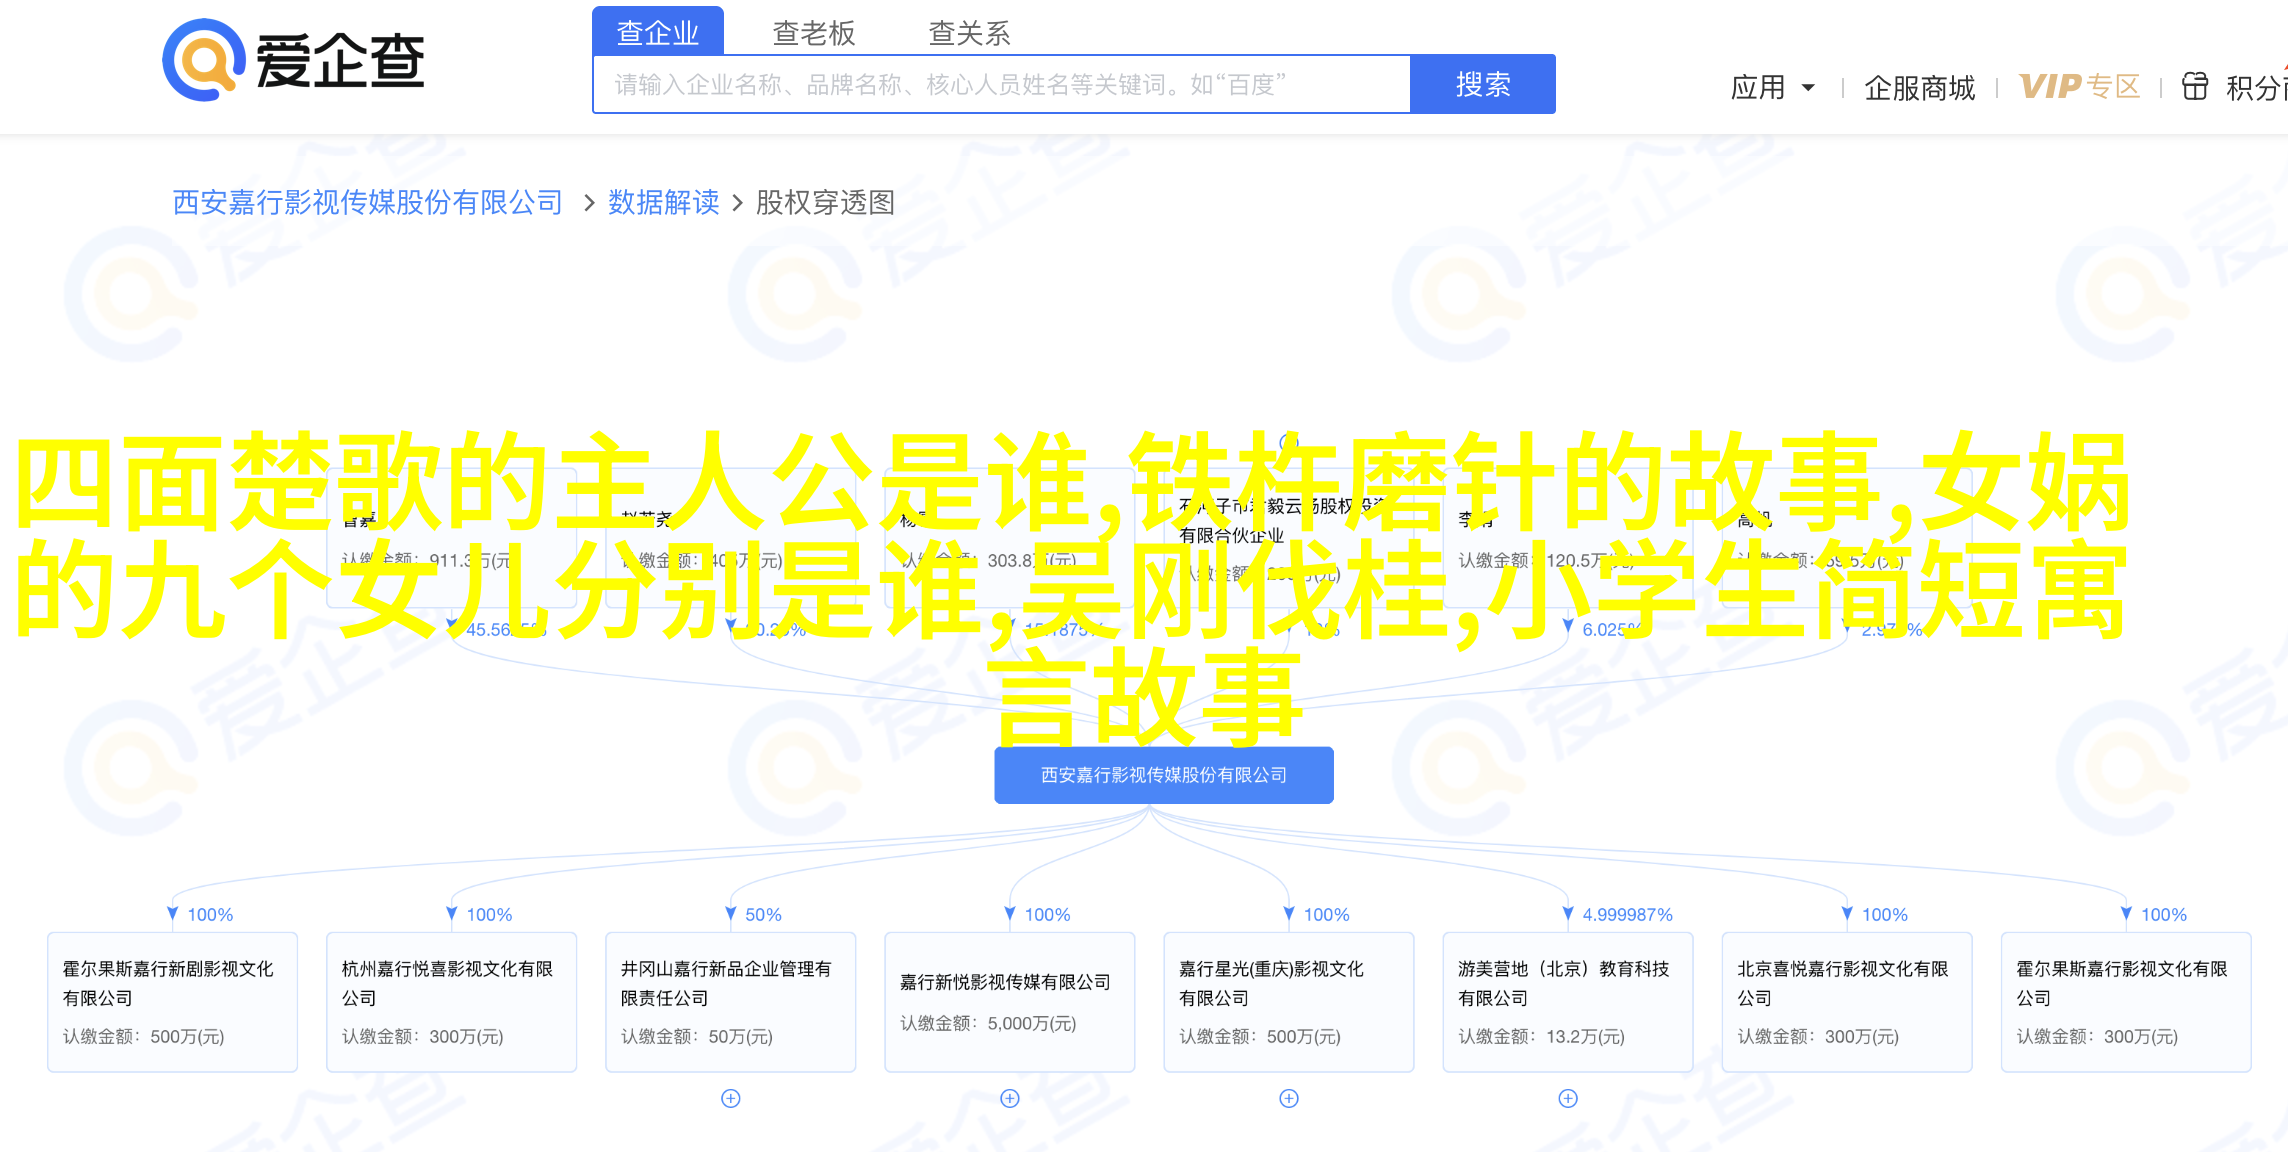
Task: Go to VIP专区
Action: (2079, 87)
